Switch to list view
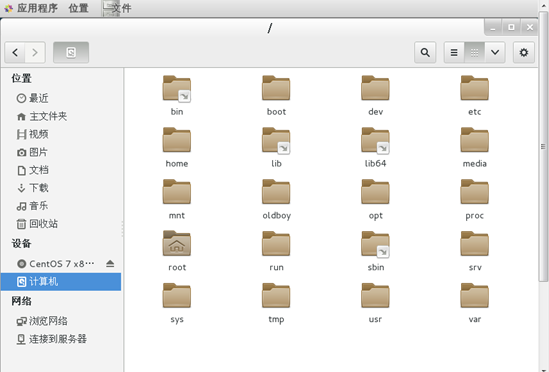The height and width of the screenshot is (372, 549). click(454, 53)
